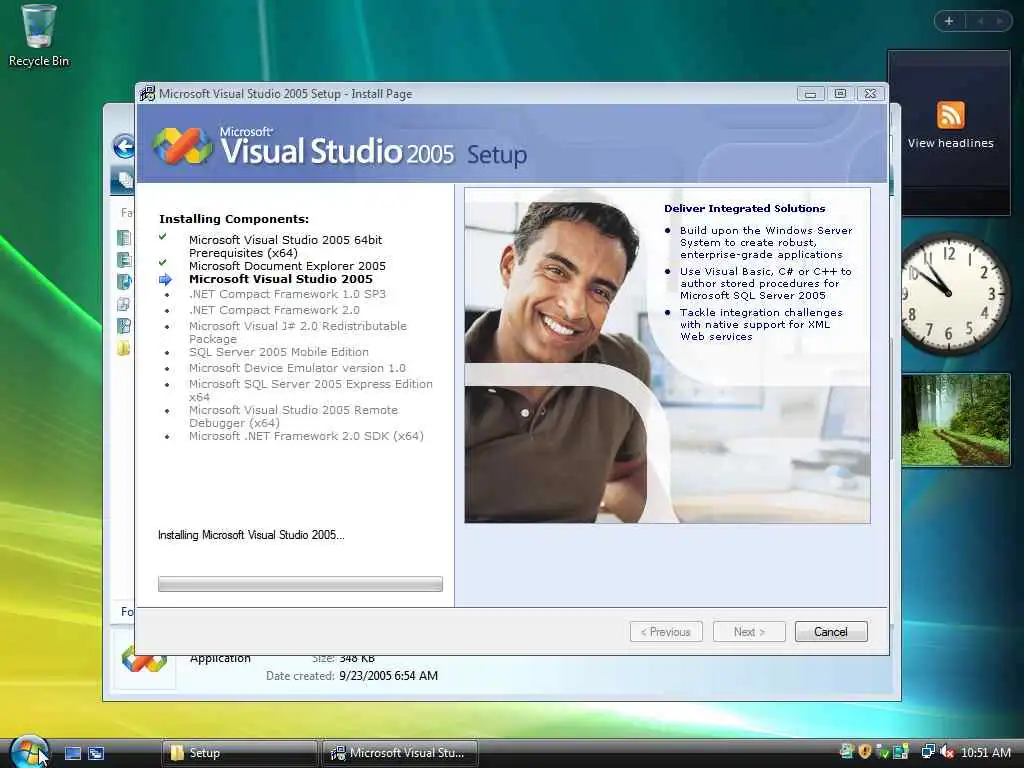The height and width of the screenshot is (768, 1024).
Task: Select '.NET Compact Framework 1.0 SP3' entry
Action: [x=287, y=294]
